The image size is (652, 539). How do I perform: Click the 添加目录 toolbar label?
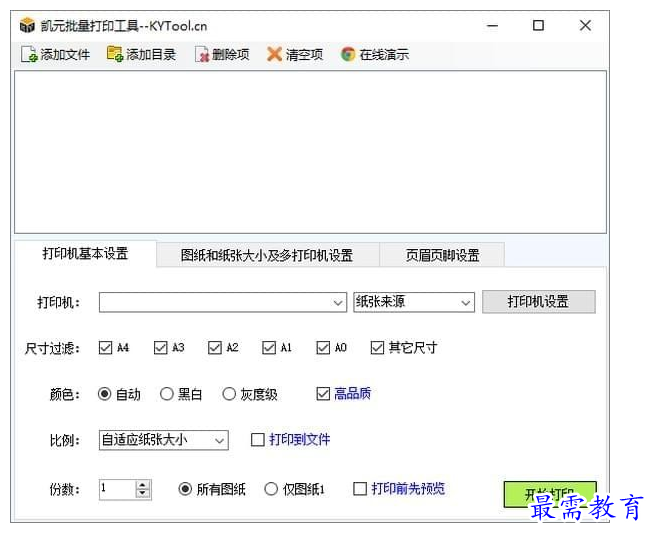coord(151,54)
